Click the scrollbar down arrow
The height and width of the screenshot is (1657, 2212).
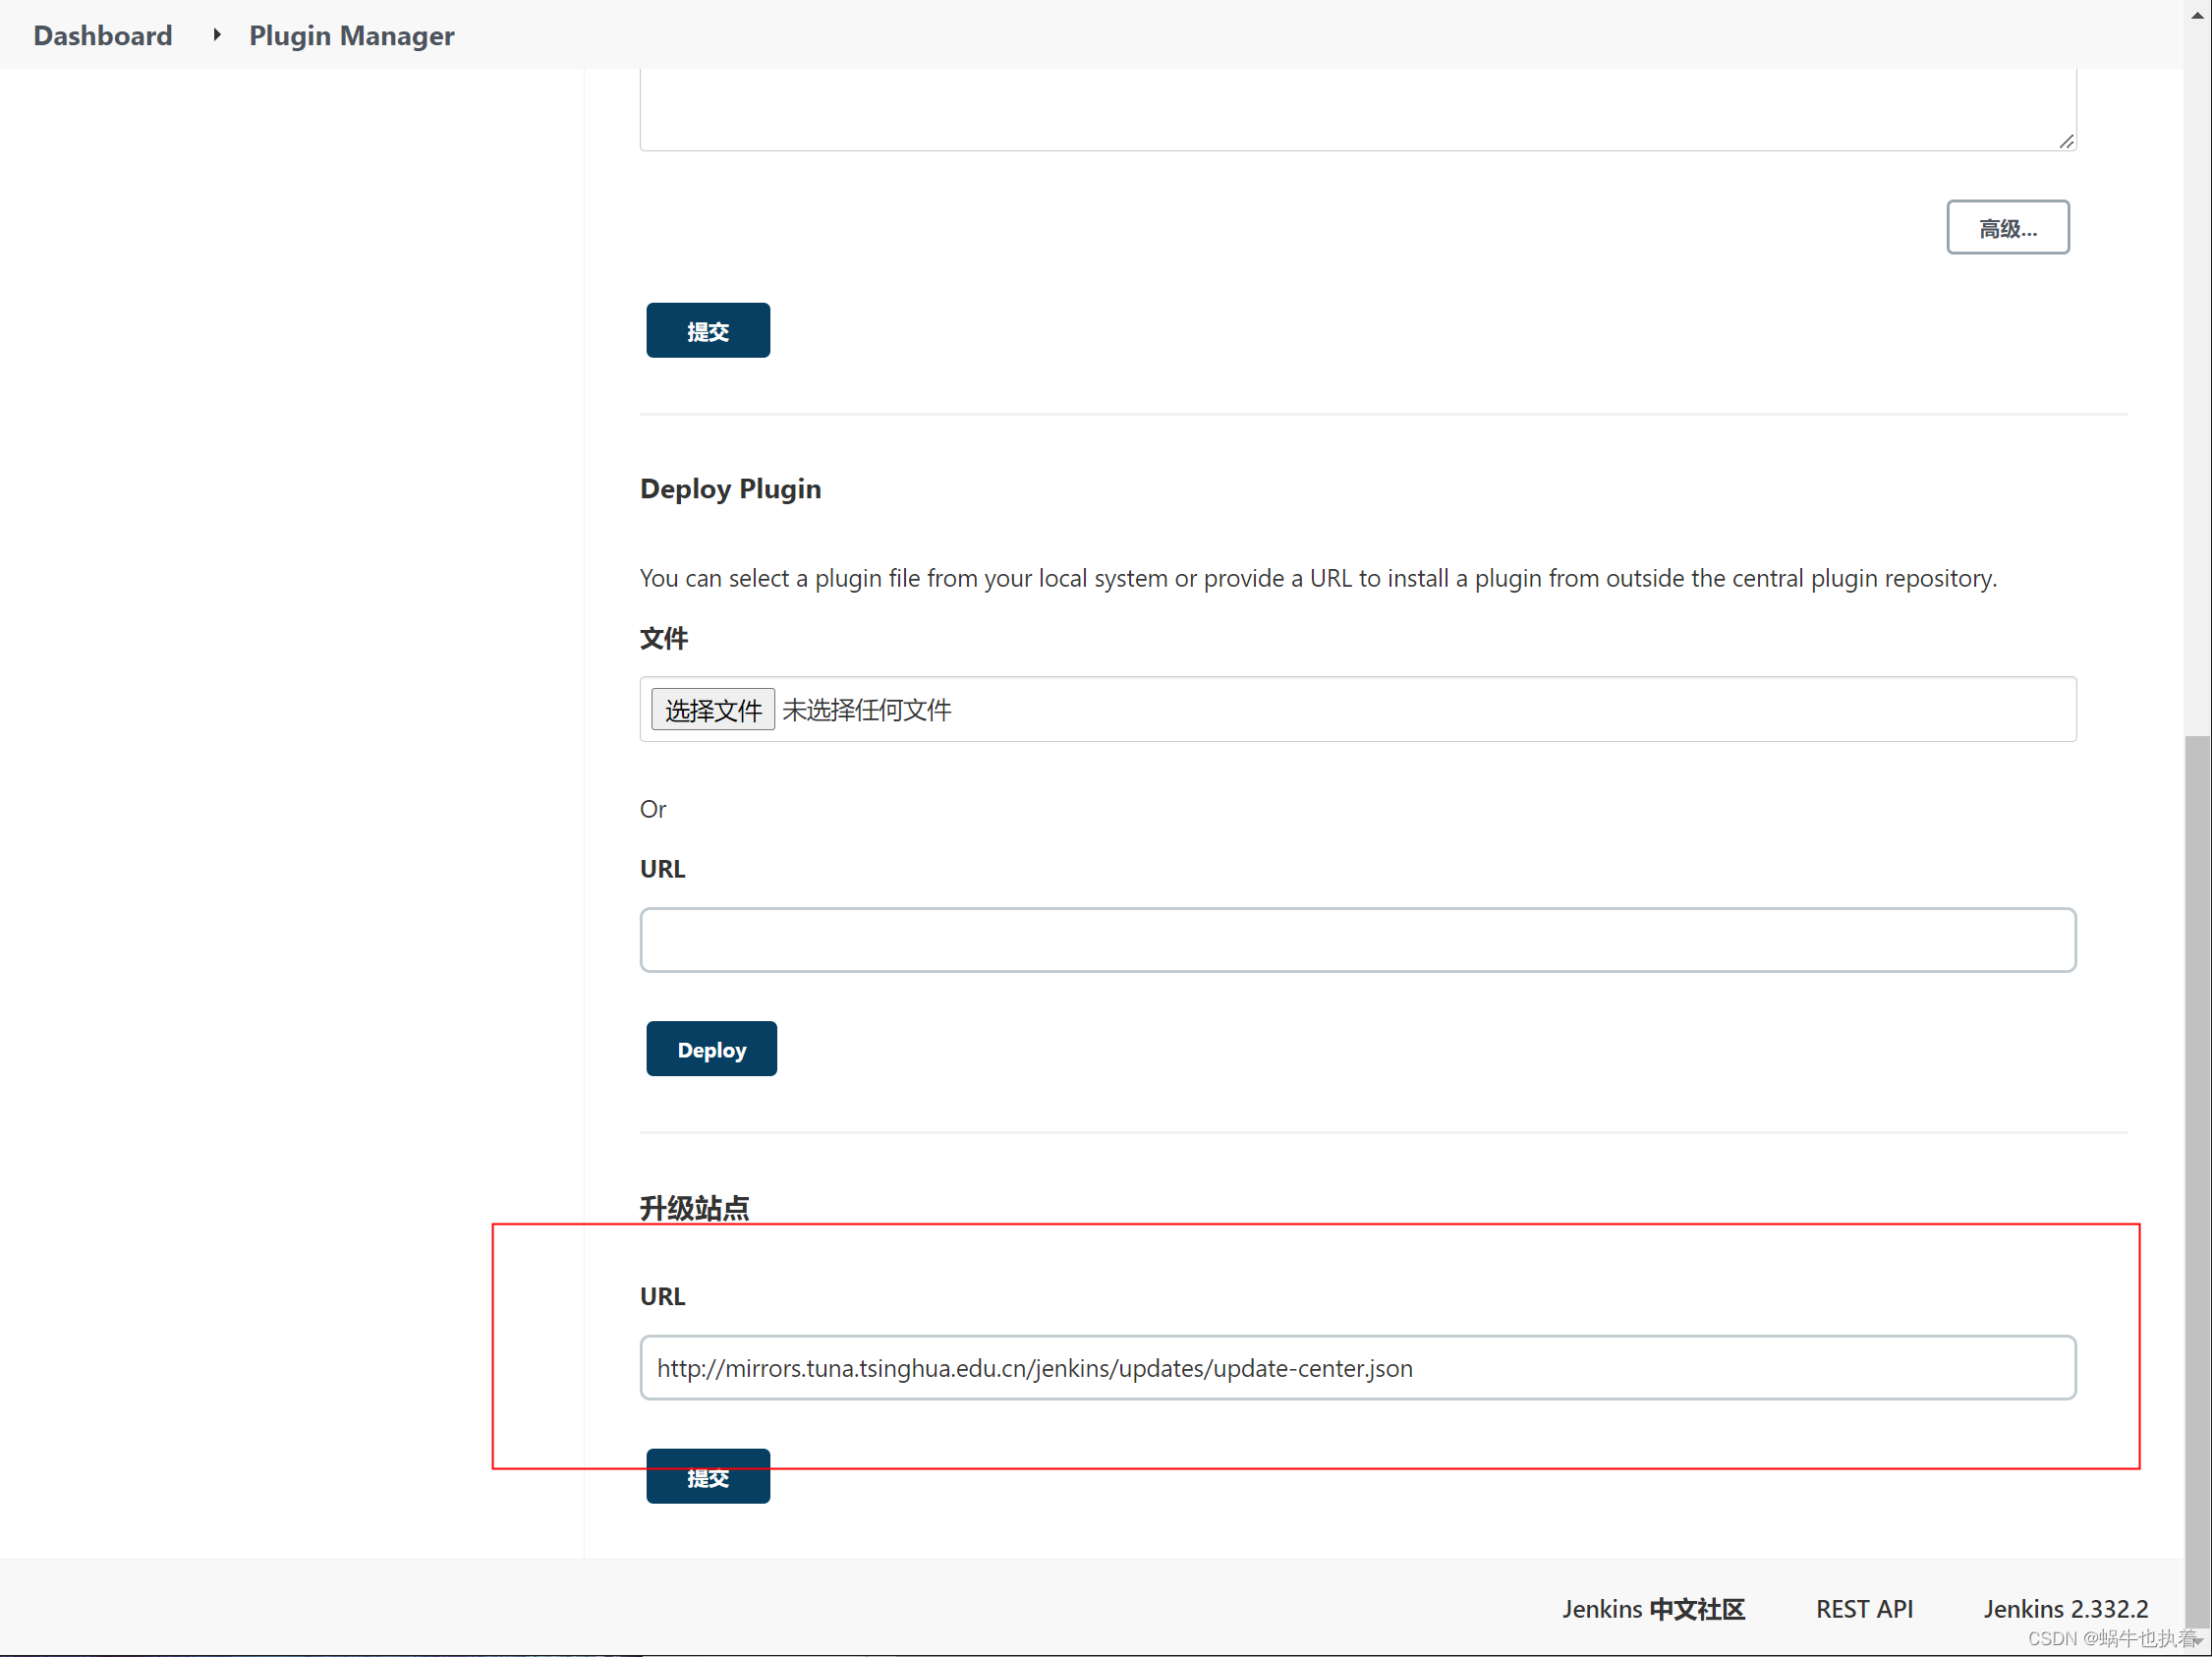(2197, 1643)
